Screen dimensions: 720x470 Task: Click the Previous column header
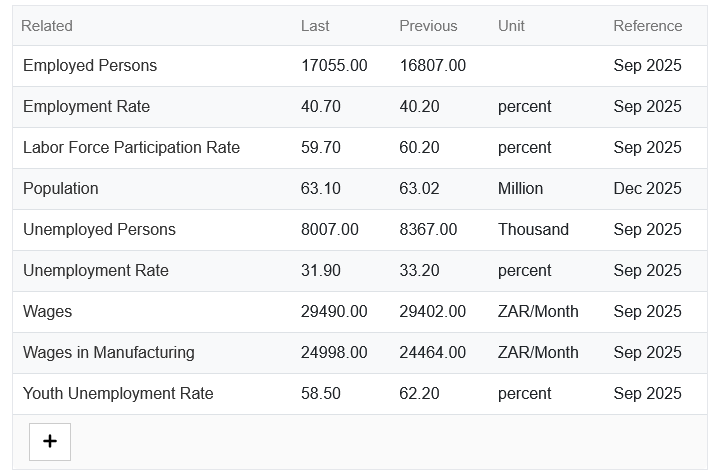point(428,26)
